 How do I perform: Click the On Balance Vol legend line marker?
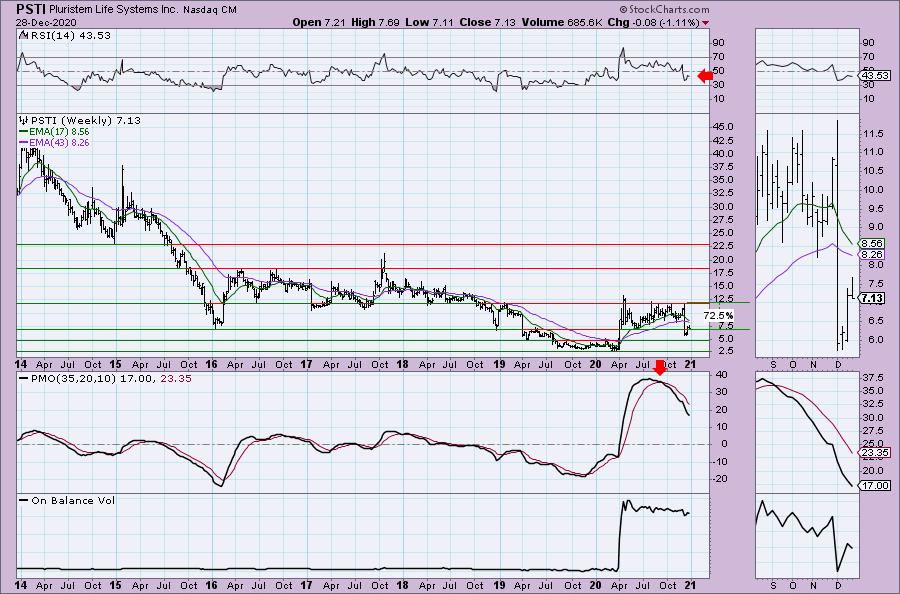pos(23,500)
